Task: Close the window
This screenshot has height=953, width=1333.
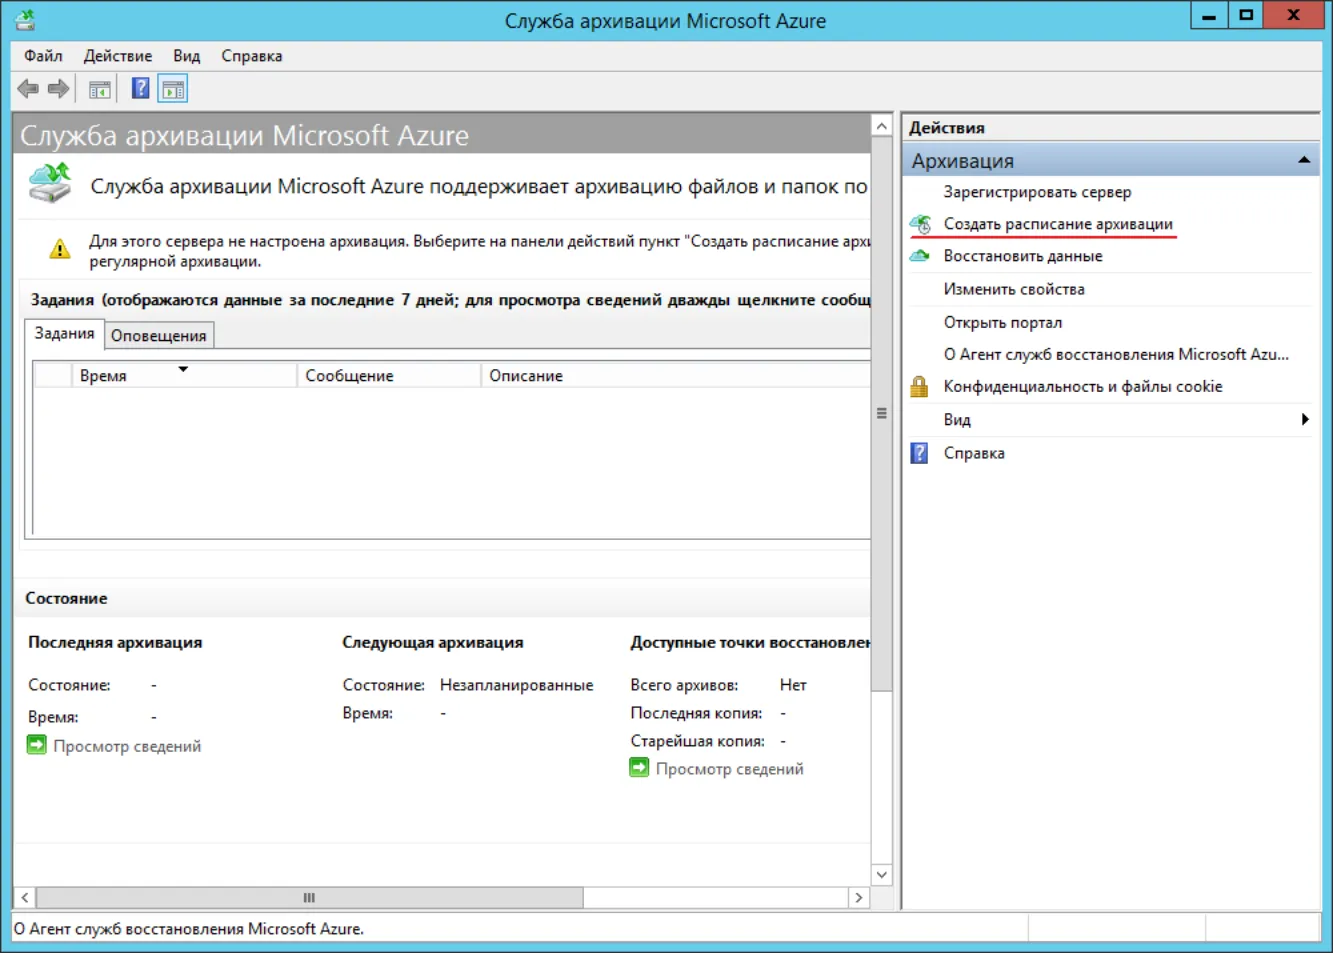Action: click(1293, 15)
